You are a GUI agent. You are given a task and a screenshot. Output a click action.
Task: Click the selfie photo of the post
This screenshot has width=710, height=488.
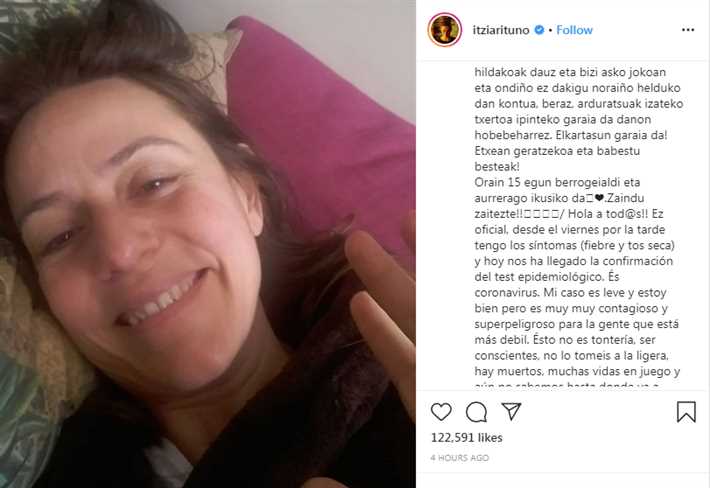click(208, 244)
